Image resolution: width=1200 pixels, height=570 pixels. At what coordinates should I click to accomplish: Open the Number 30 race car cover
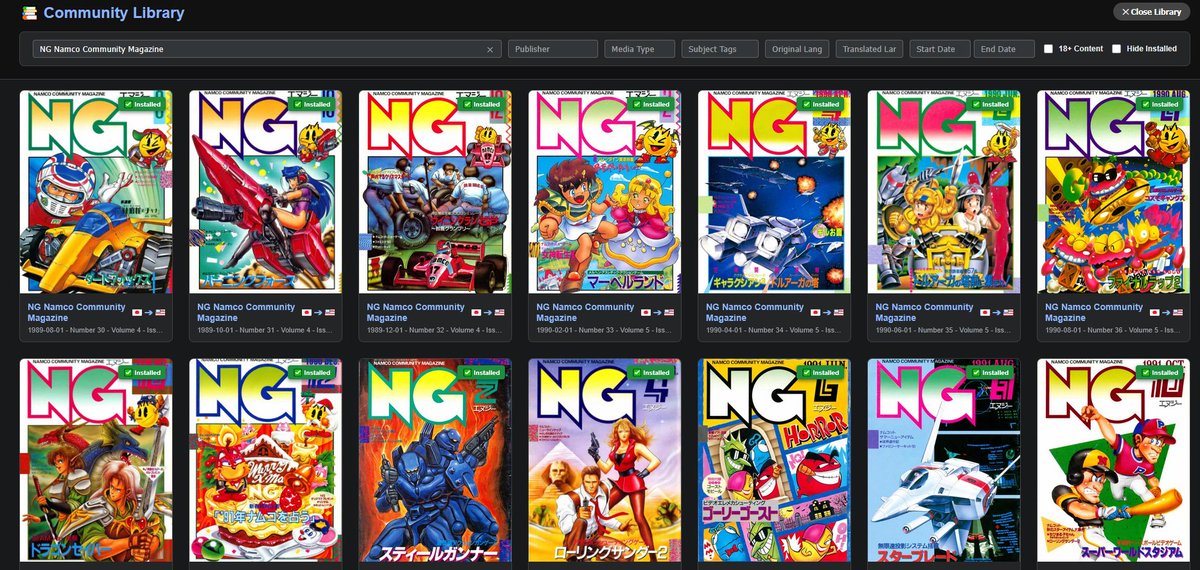96,191
